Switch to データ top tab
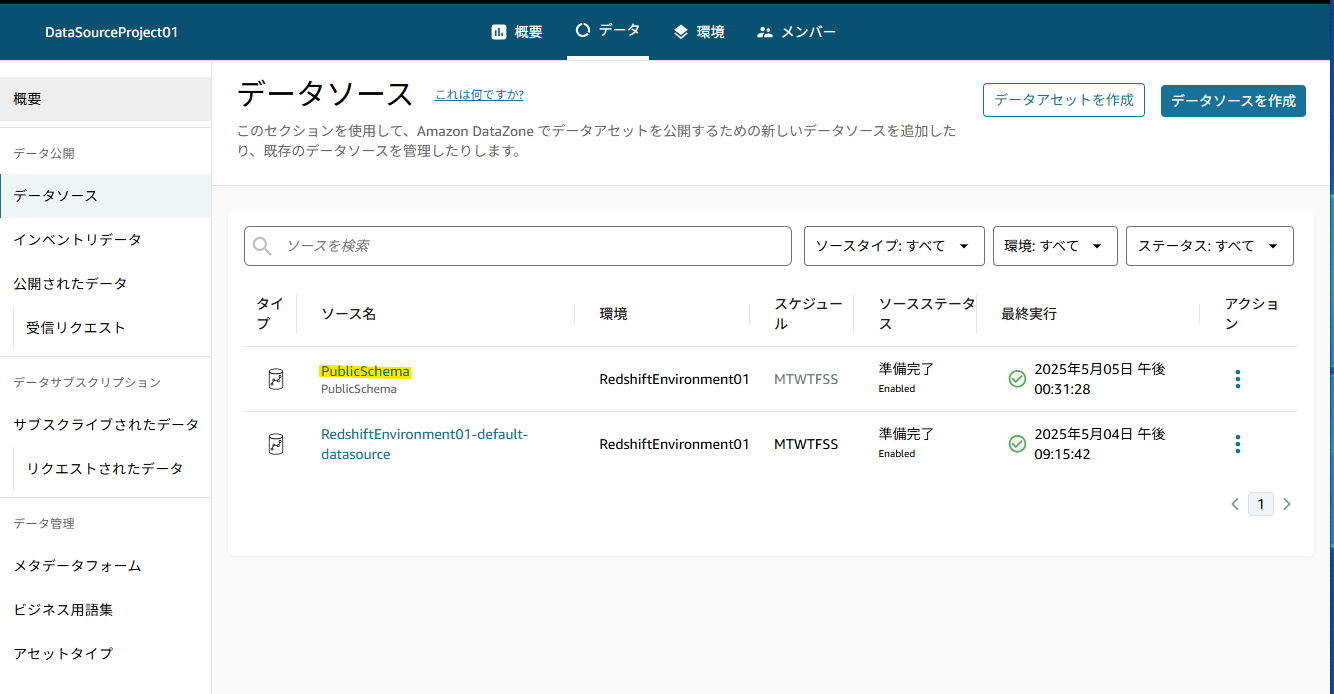 coord(608,31)
